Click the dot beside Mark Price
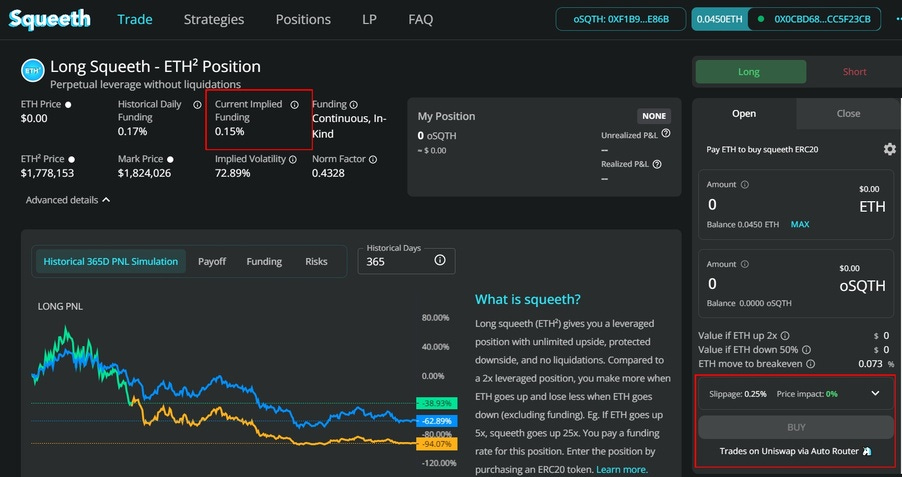Screen dimensions: 902x477 [170, 159]
